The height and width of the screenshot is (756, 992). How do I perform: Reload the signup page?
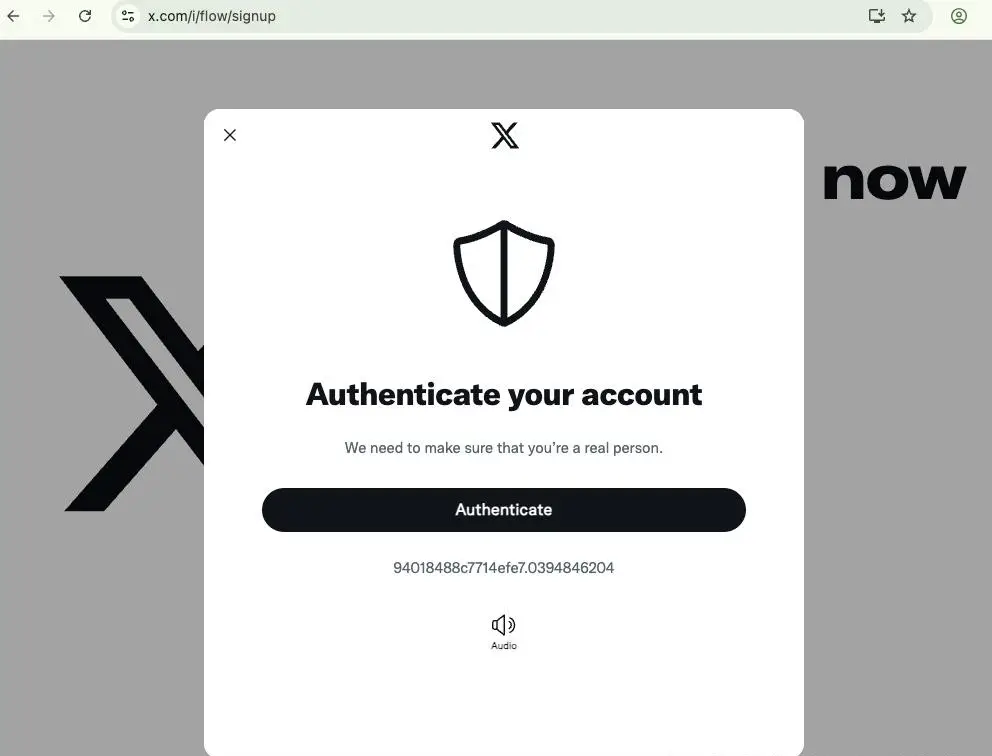85,16
